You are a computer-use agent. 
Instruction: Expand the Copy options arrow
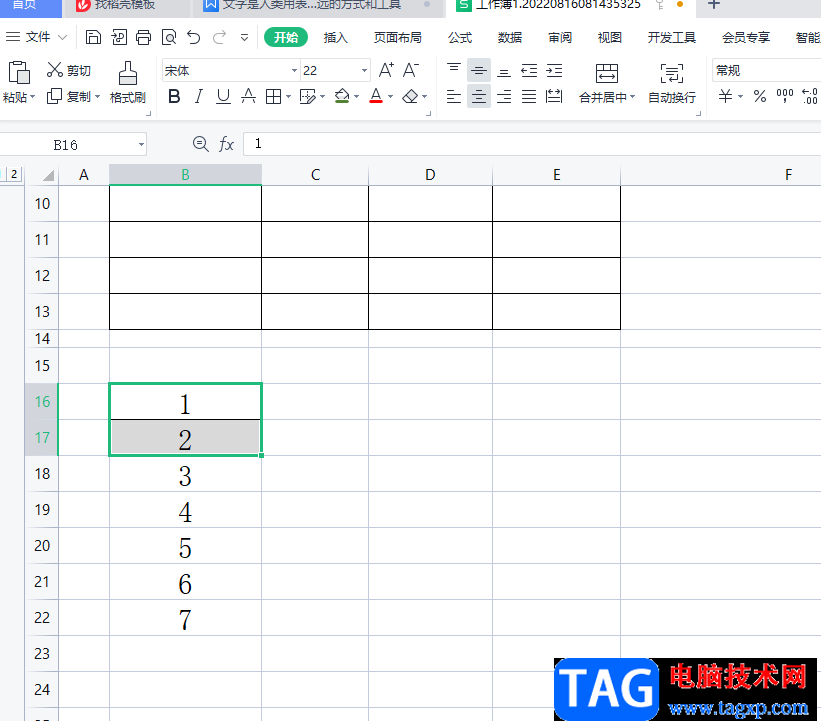point(97,96)
